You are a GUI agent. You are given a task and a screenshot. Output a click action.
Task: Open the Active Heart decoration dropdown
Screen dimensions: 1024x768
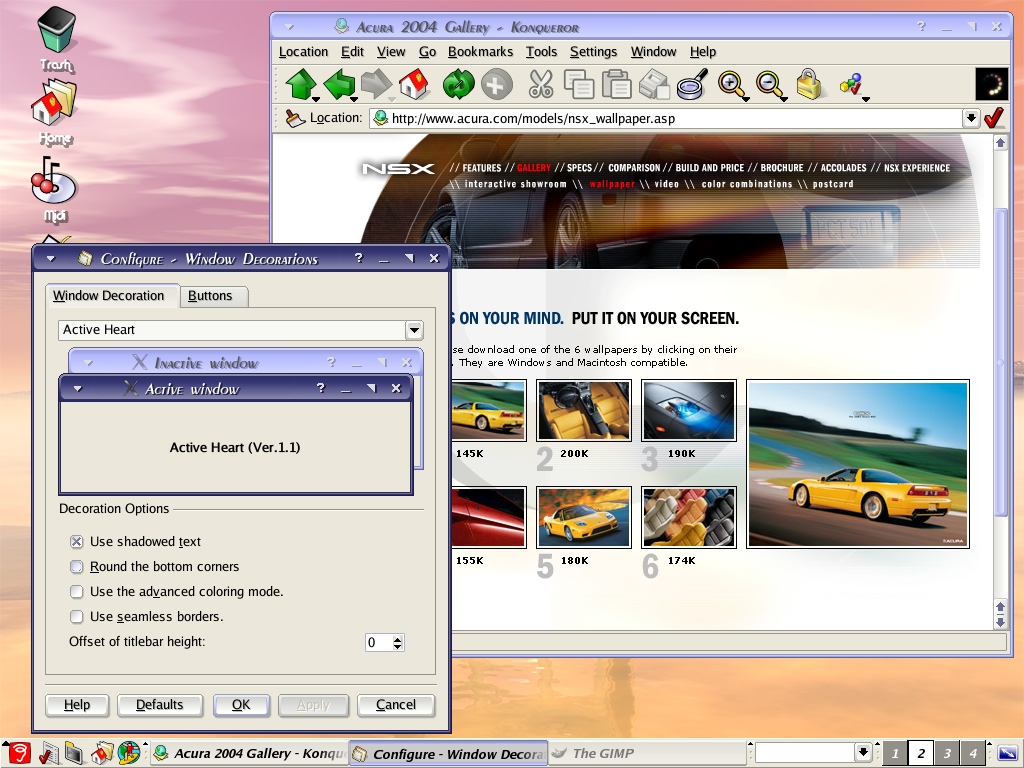pyautogui.click(x=414, y=330)
